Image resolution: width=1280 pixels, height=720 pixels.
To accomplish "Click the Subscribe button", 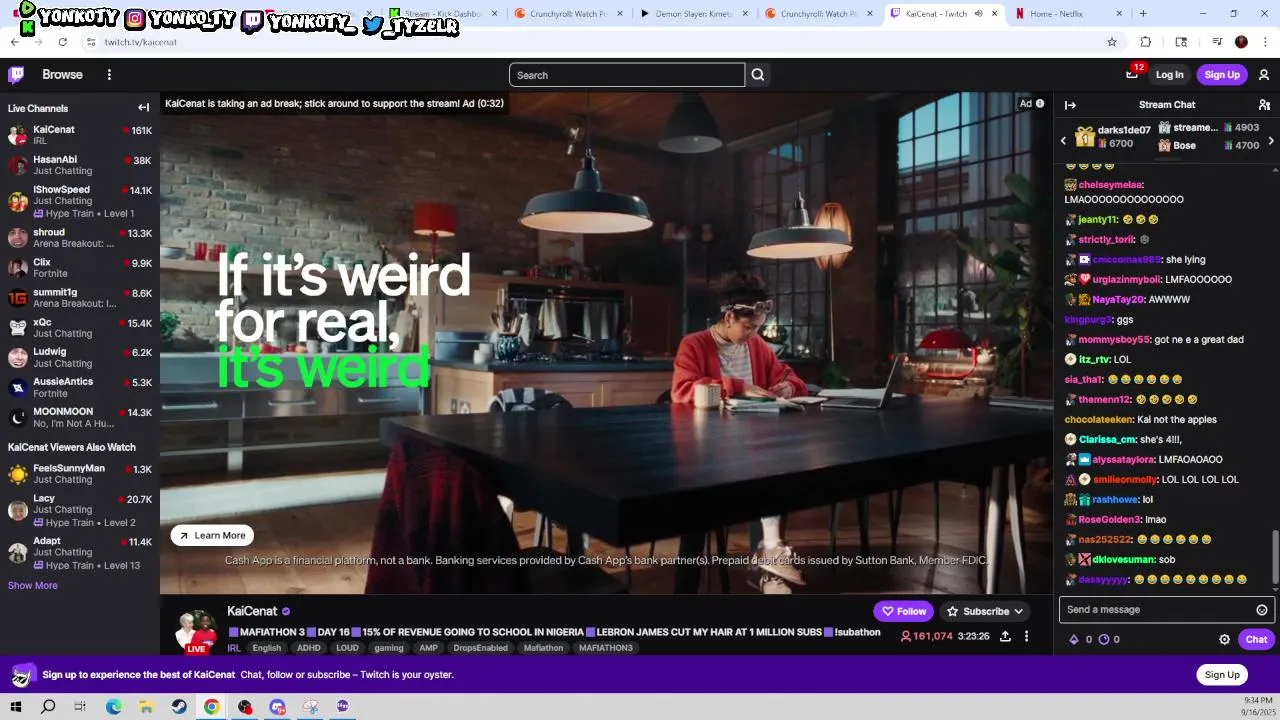I will [985, 611].
